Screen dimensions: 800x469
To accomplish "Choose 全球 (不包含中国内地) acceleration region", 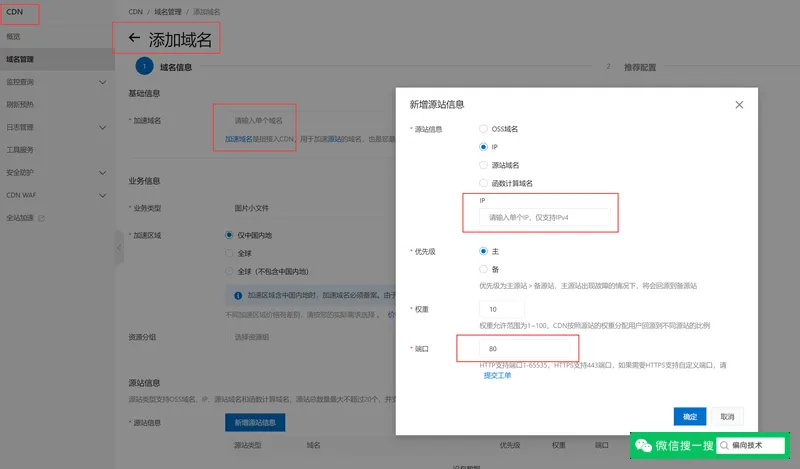I will coord(229,271).
